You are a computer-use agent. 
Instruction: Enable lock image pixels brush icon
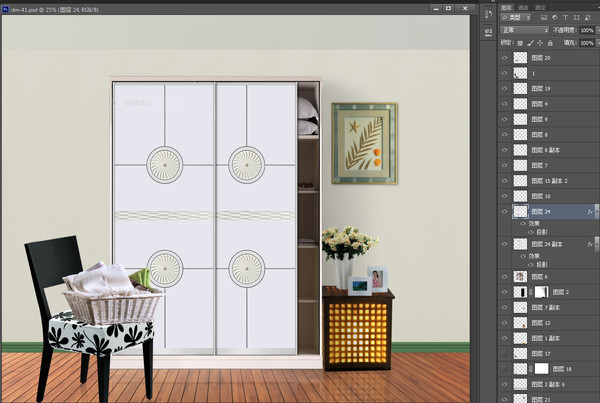[x=530, y=43]
